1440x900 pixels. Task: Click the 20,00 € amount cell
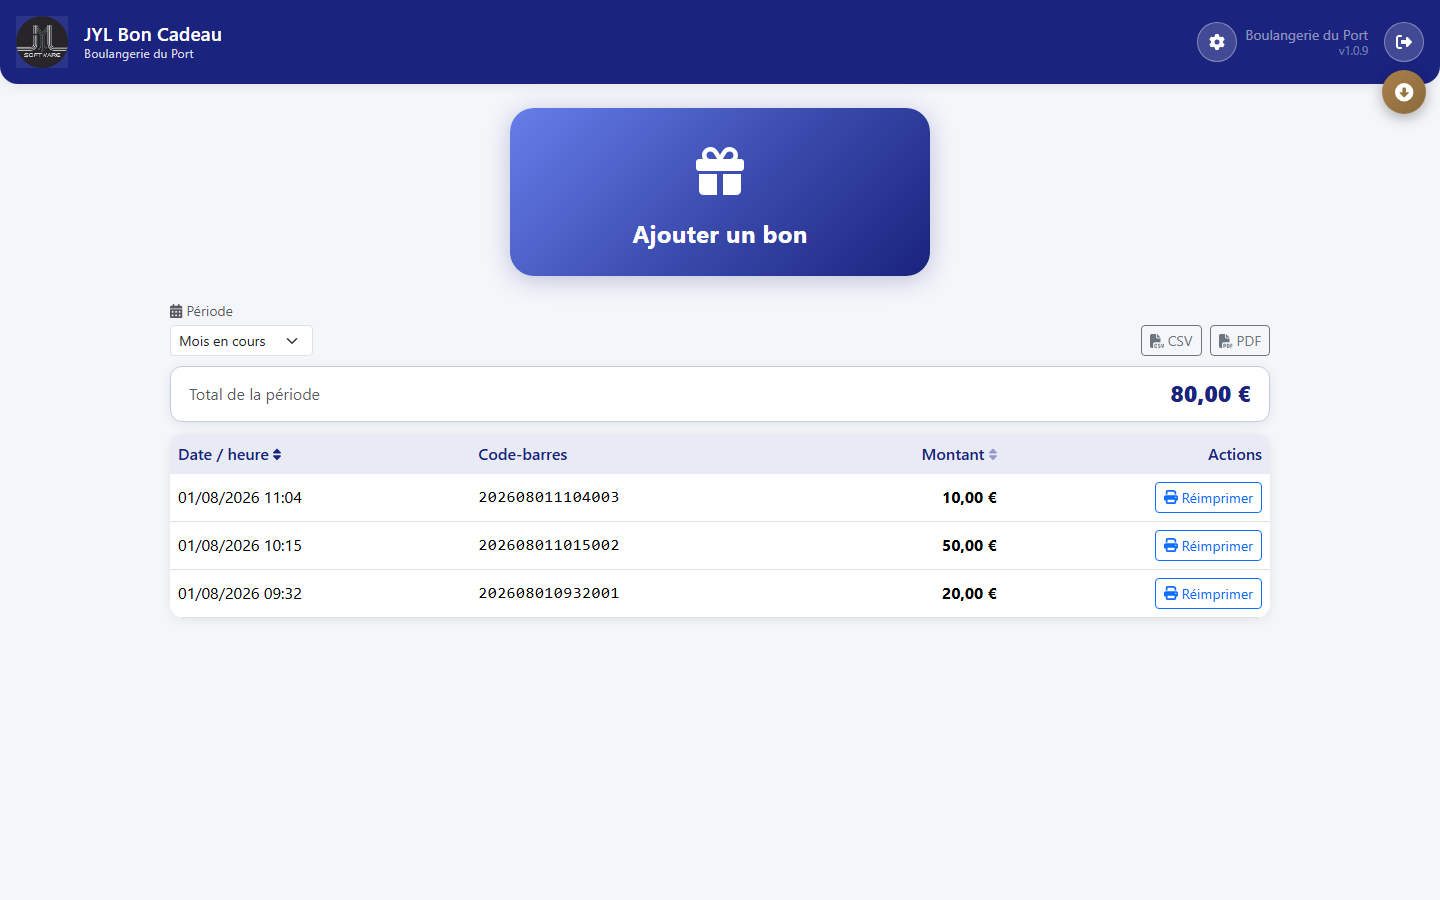[969, 593]
